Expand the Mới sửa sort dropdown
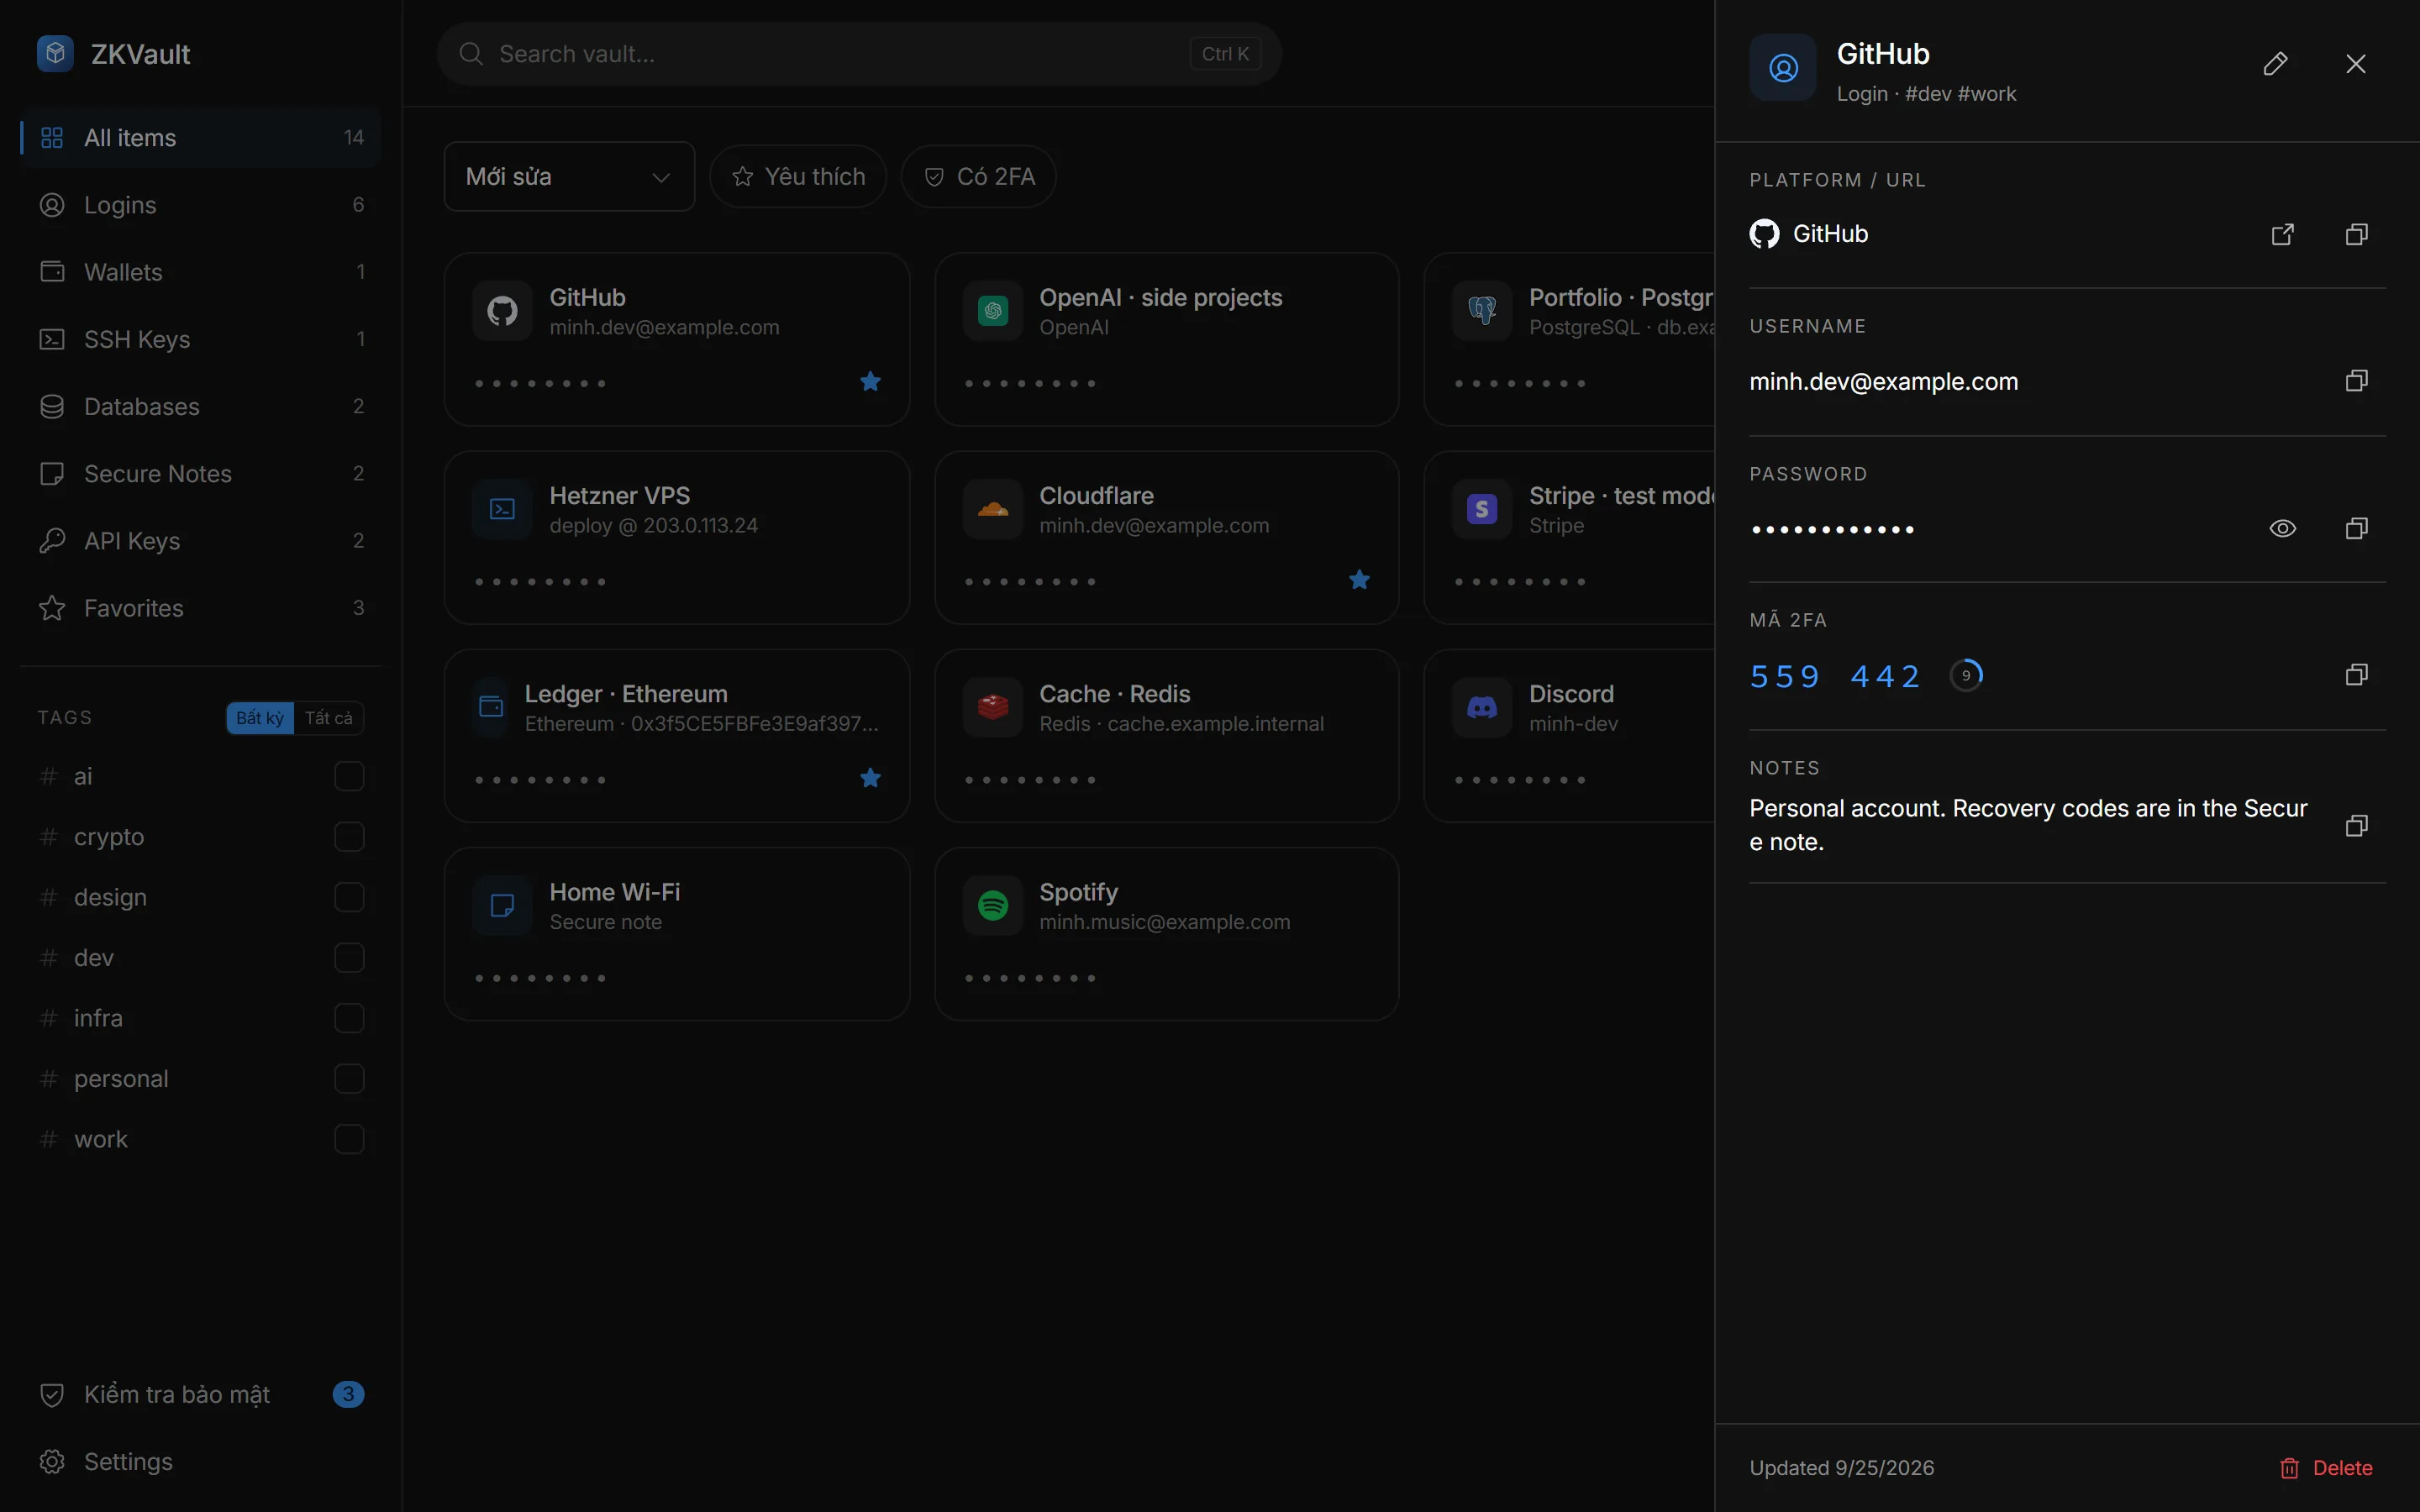 (569, 176)
